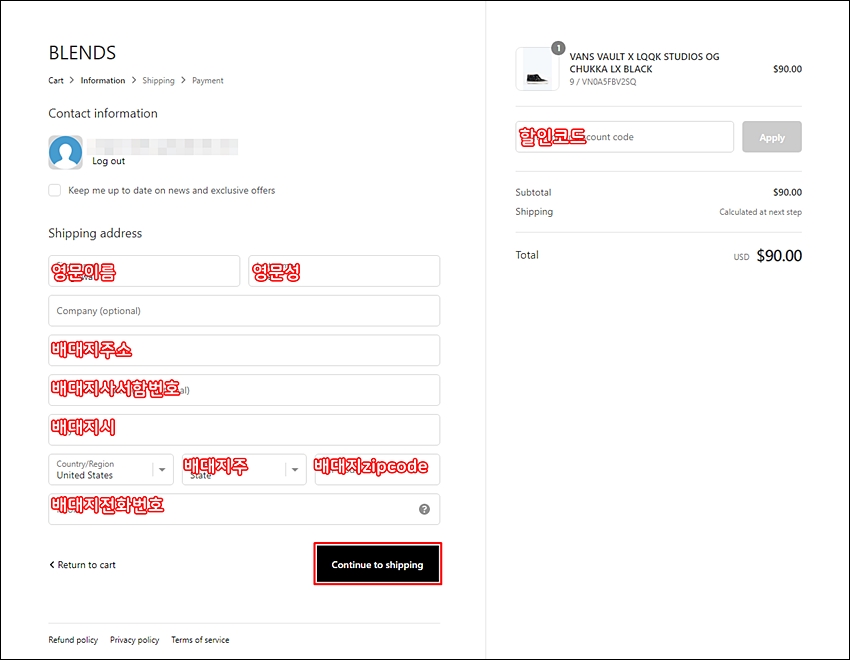Select the Shipping breadcrumb step
Screen dimensions: 850x660
[158, 80]
